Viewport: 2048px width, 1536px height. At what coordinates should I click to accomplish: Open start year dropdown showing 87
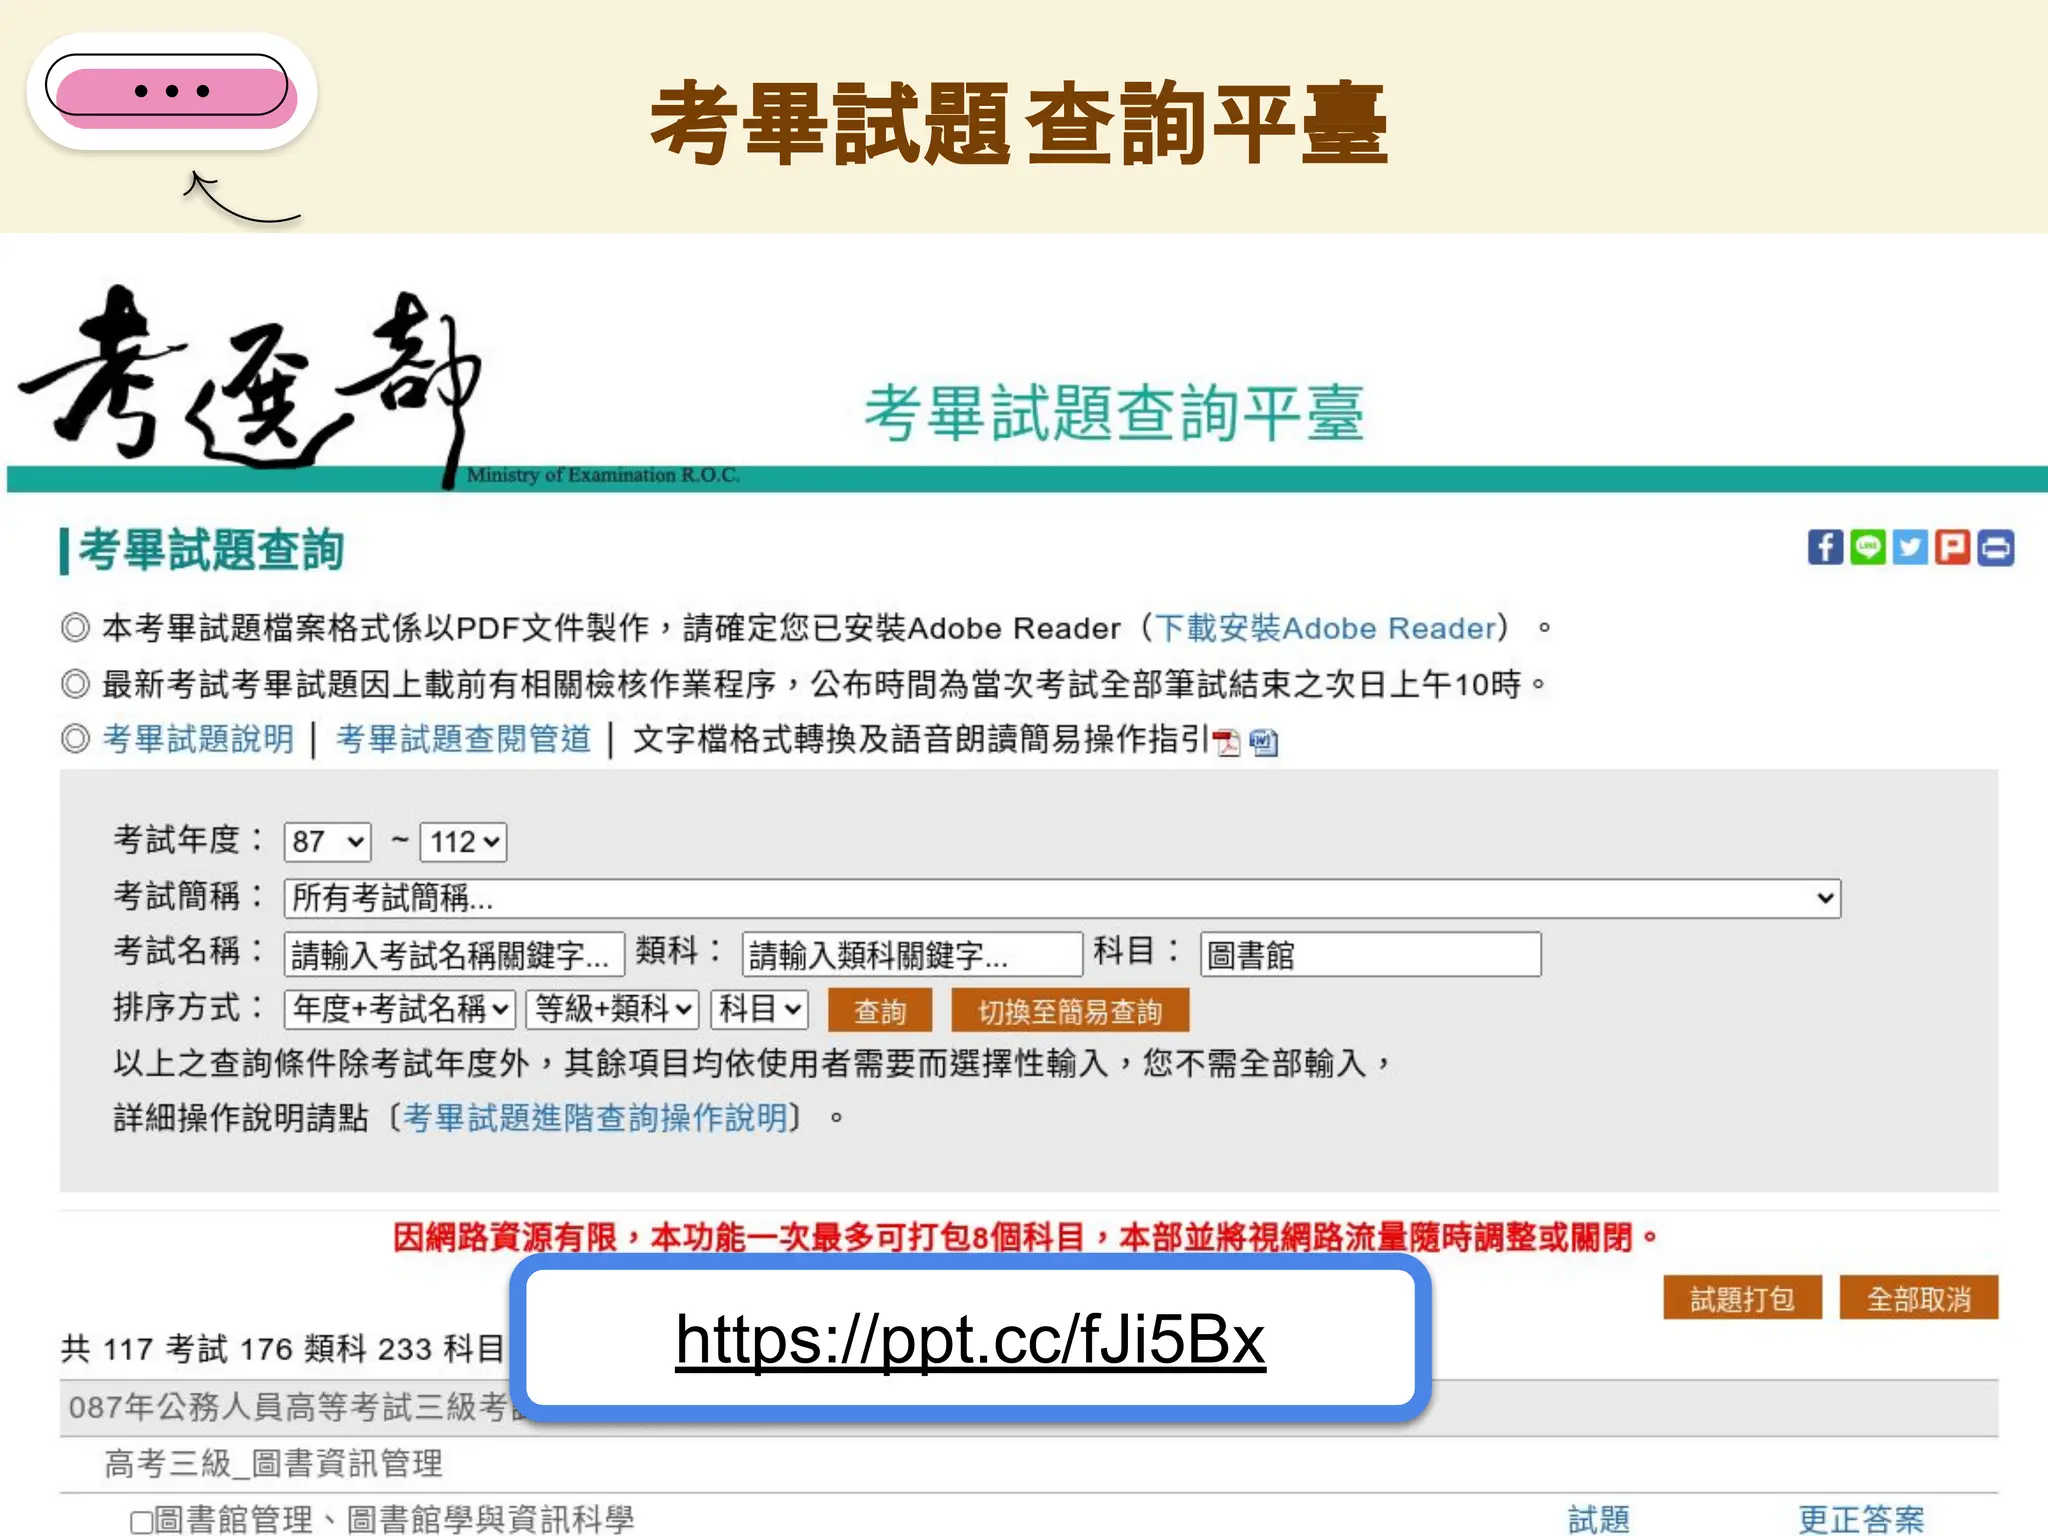[x=328, y=842]
